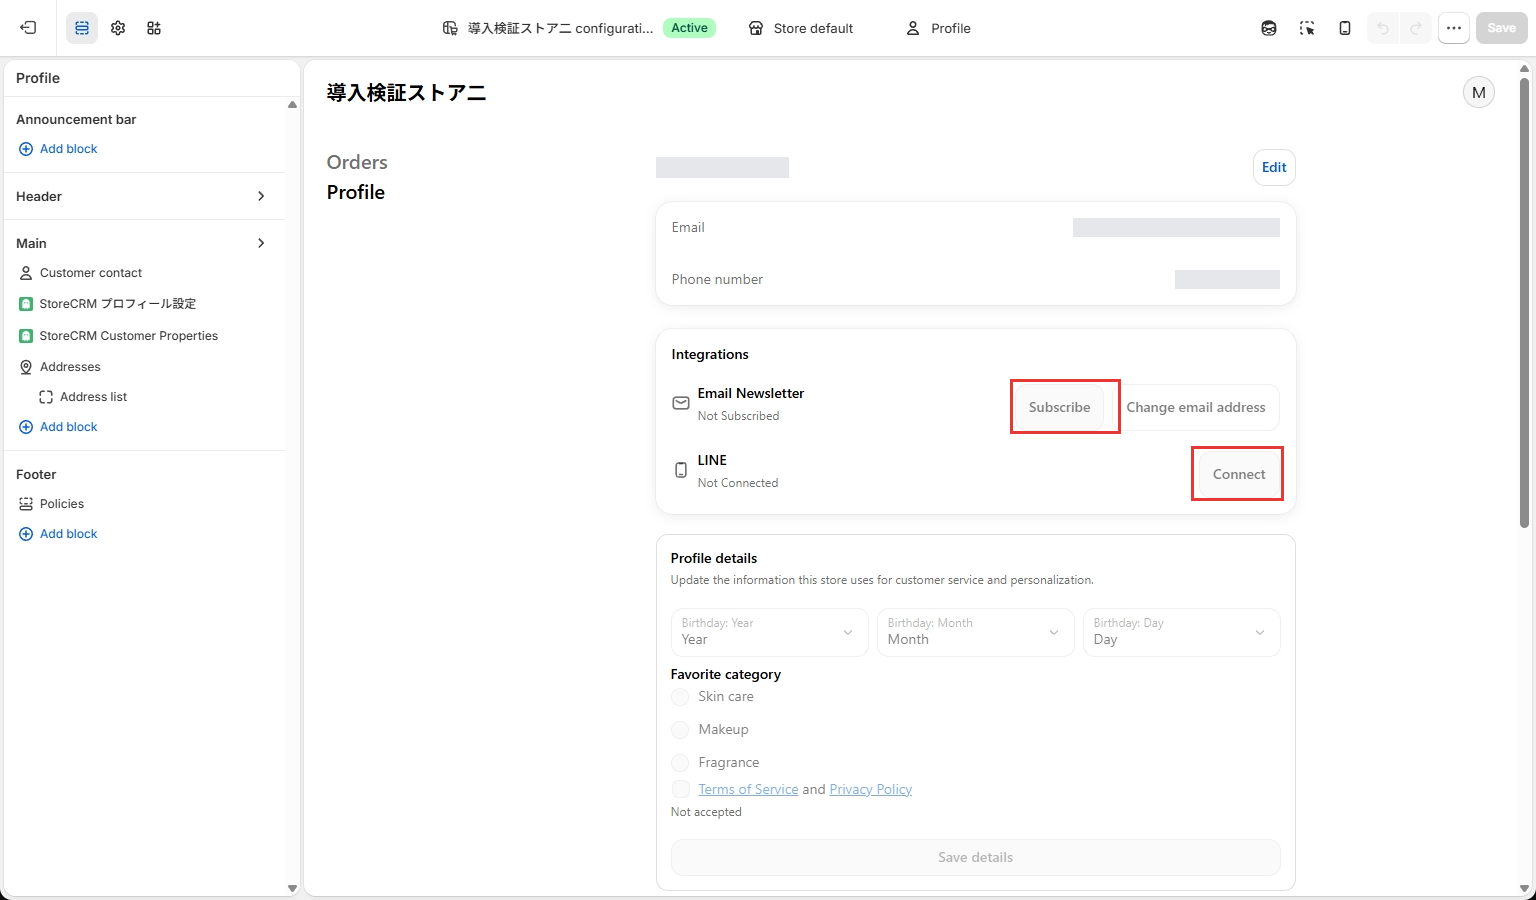Click the Subscribe button for Email Newsletter
Image resolution: width=1536 pixels, height=900 pixels.
point(1060,407)
